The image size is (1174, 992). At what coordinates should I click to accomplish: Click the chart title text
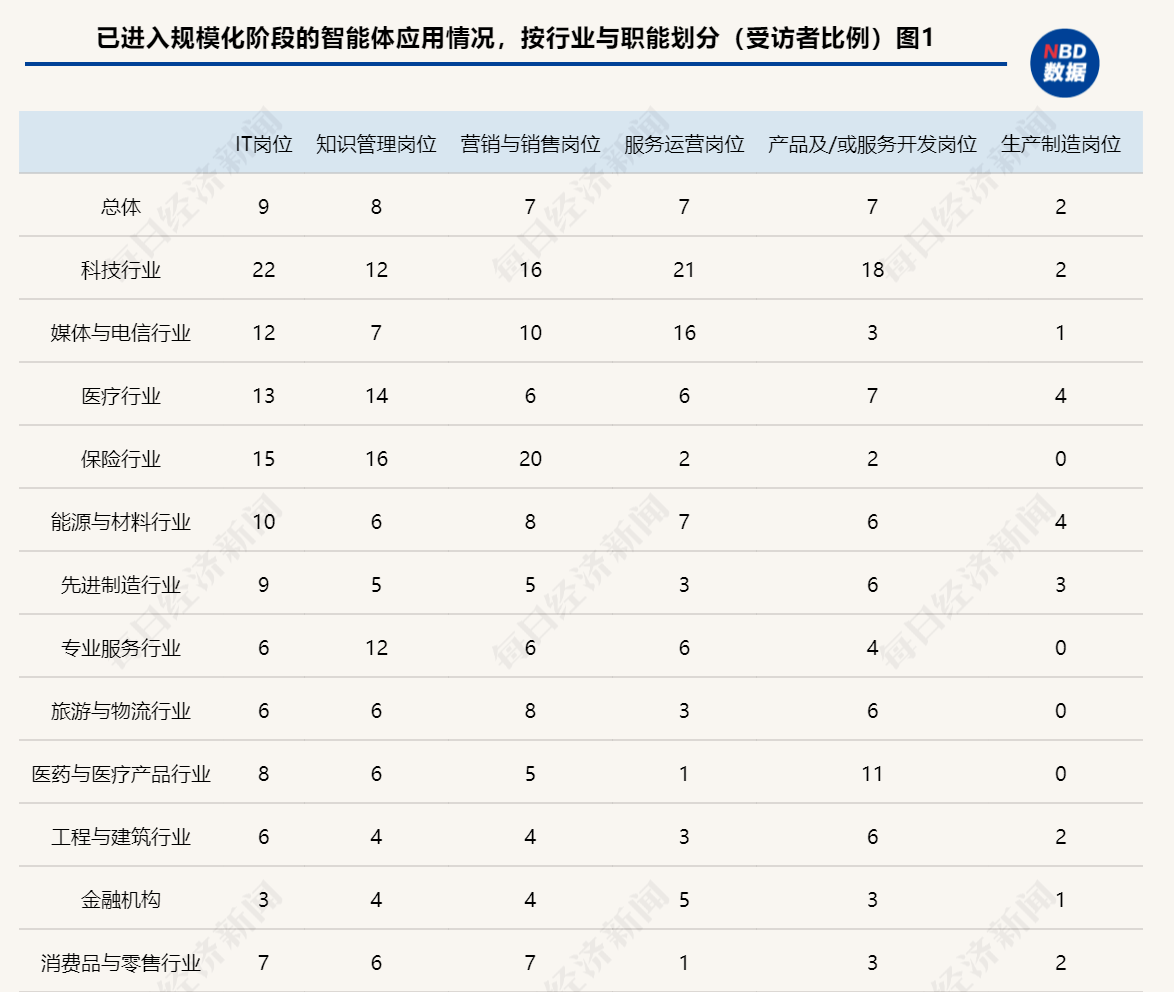514,39
